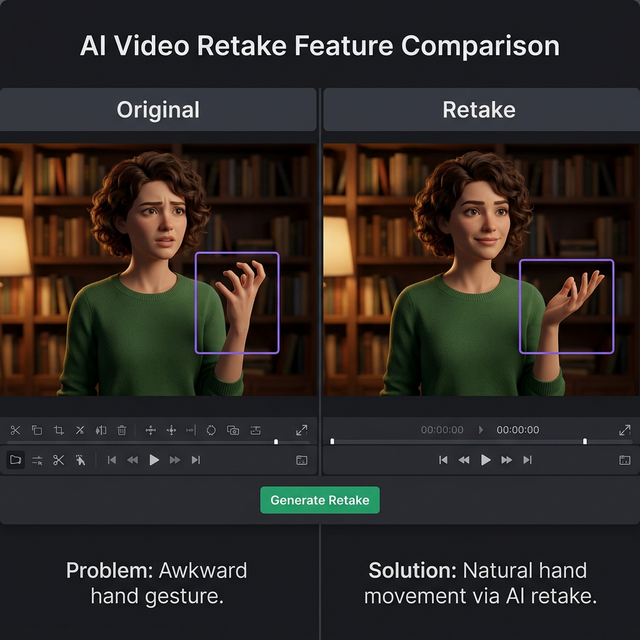The width and height of the screenshot is (640, 640).
Task: Expand Retake preview to fullscreen
Action: pos(624,430)
